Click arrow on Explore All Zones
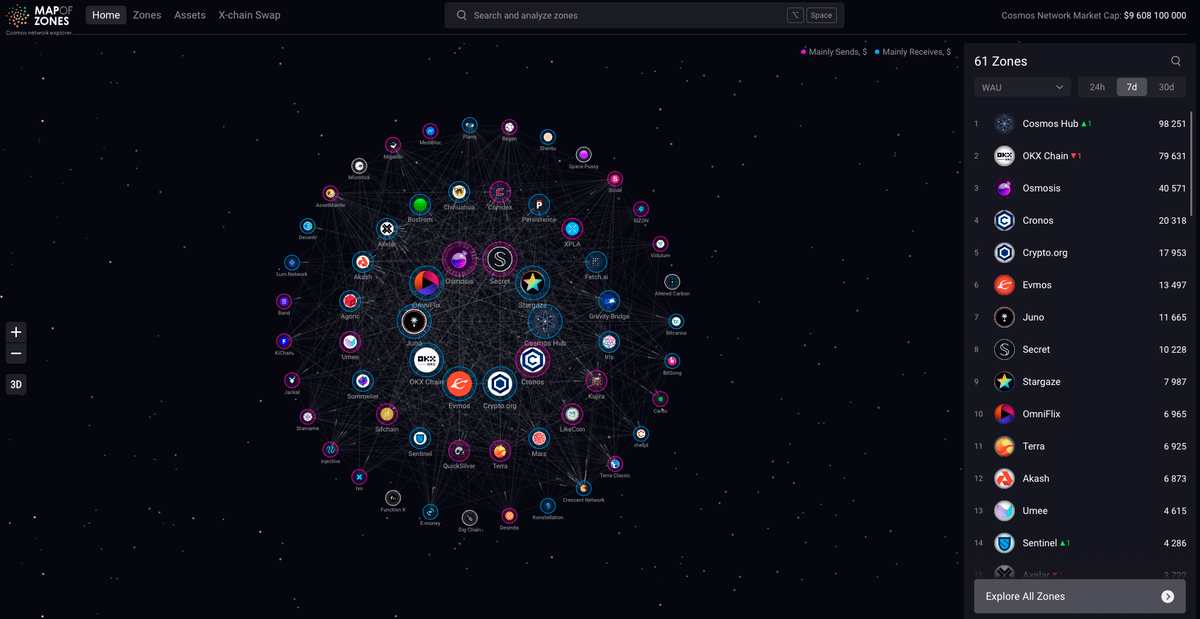 (x=1167, y=597)
